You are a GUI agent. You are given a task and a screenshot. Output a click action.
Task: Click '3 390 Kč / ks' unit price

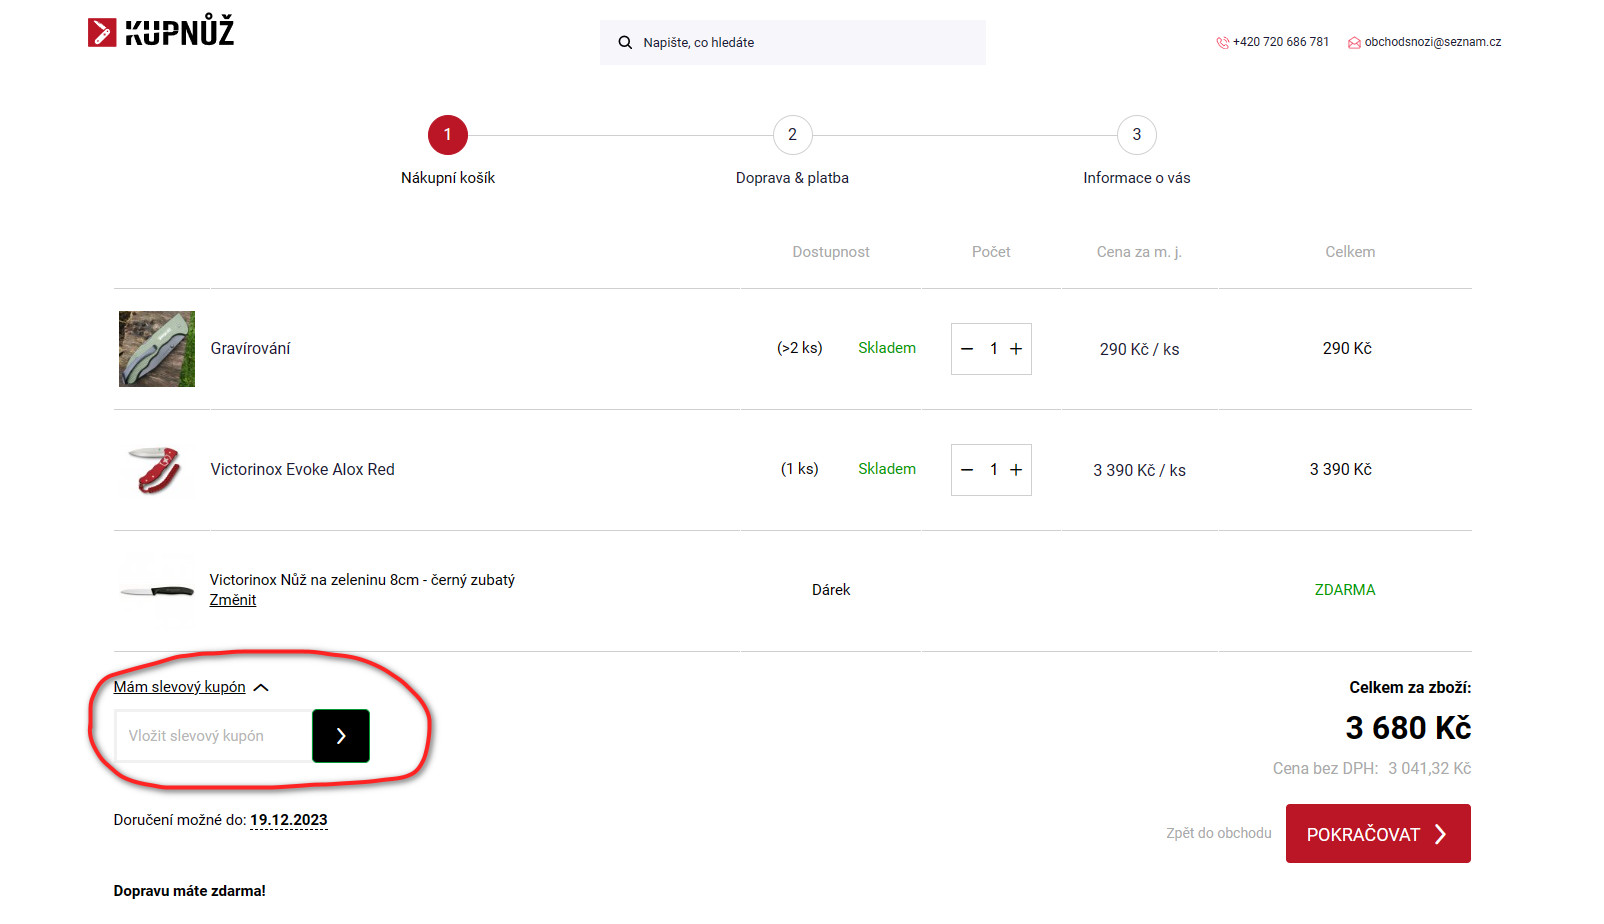(x=1139, y=471)
